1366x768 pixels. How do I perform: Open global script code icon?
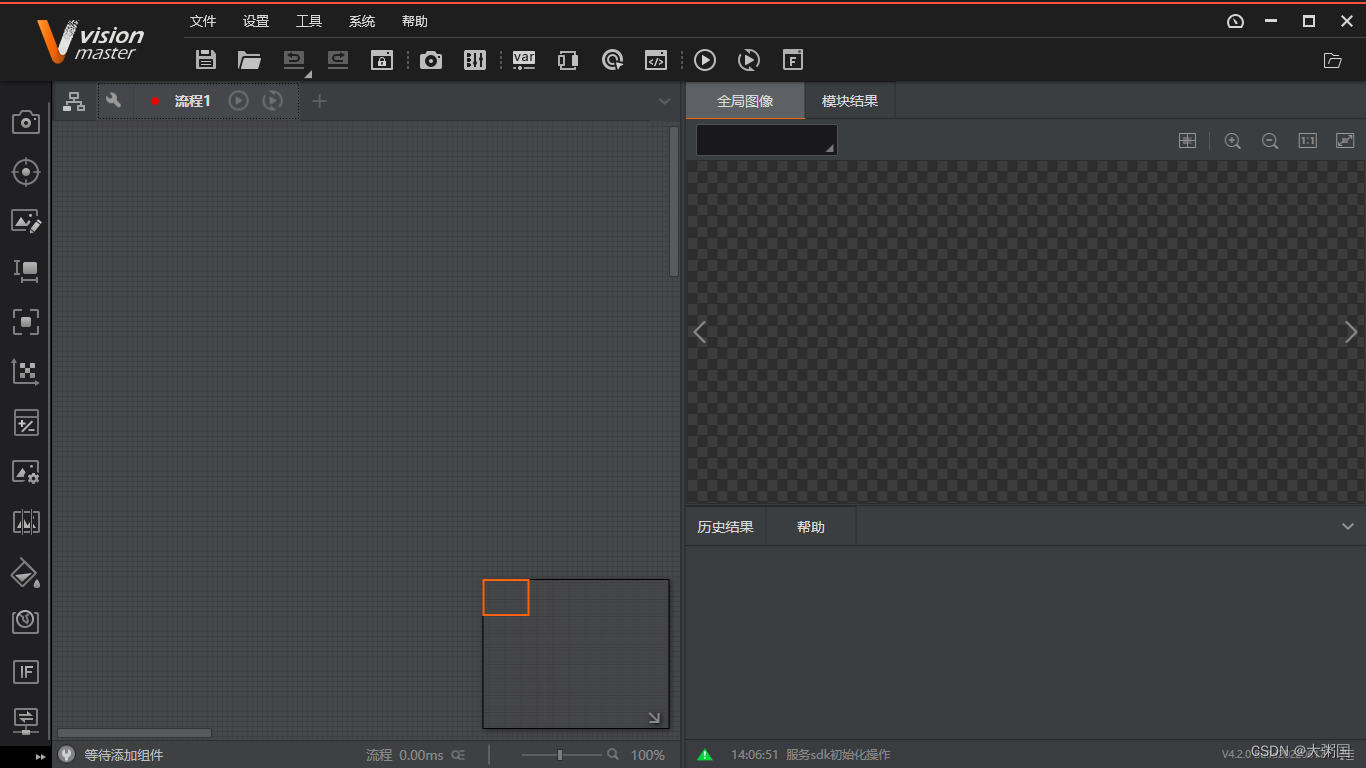tap(655, 60)
